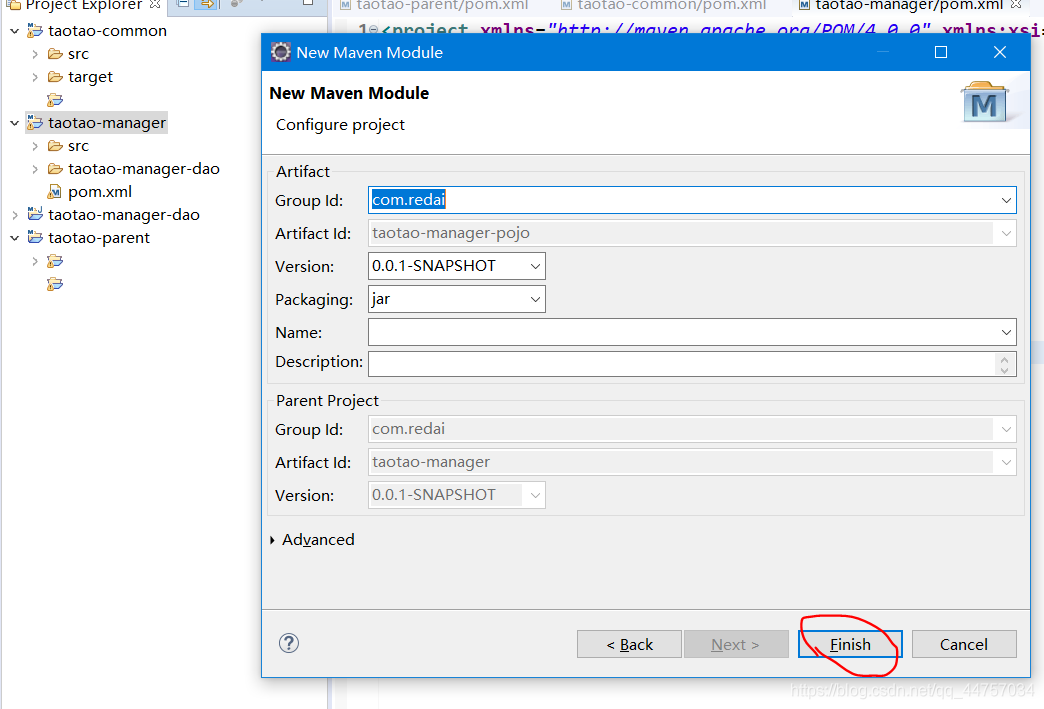Click the src folder icon under taotao-manager

[x=55, y=146]
